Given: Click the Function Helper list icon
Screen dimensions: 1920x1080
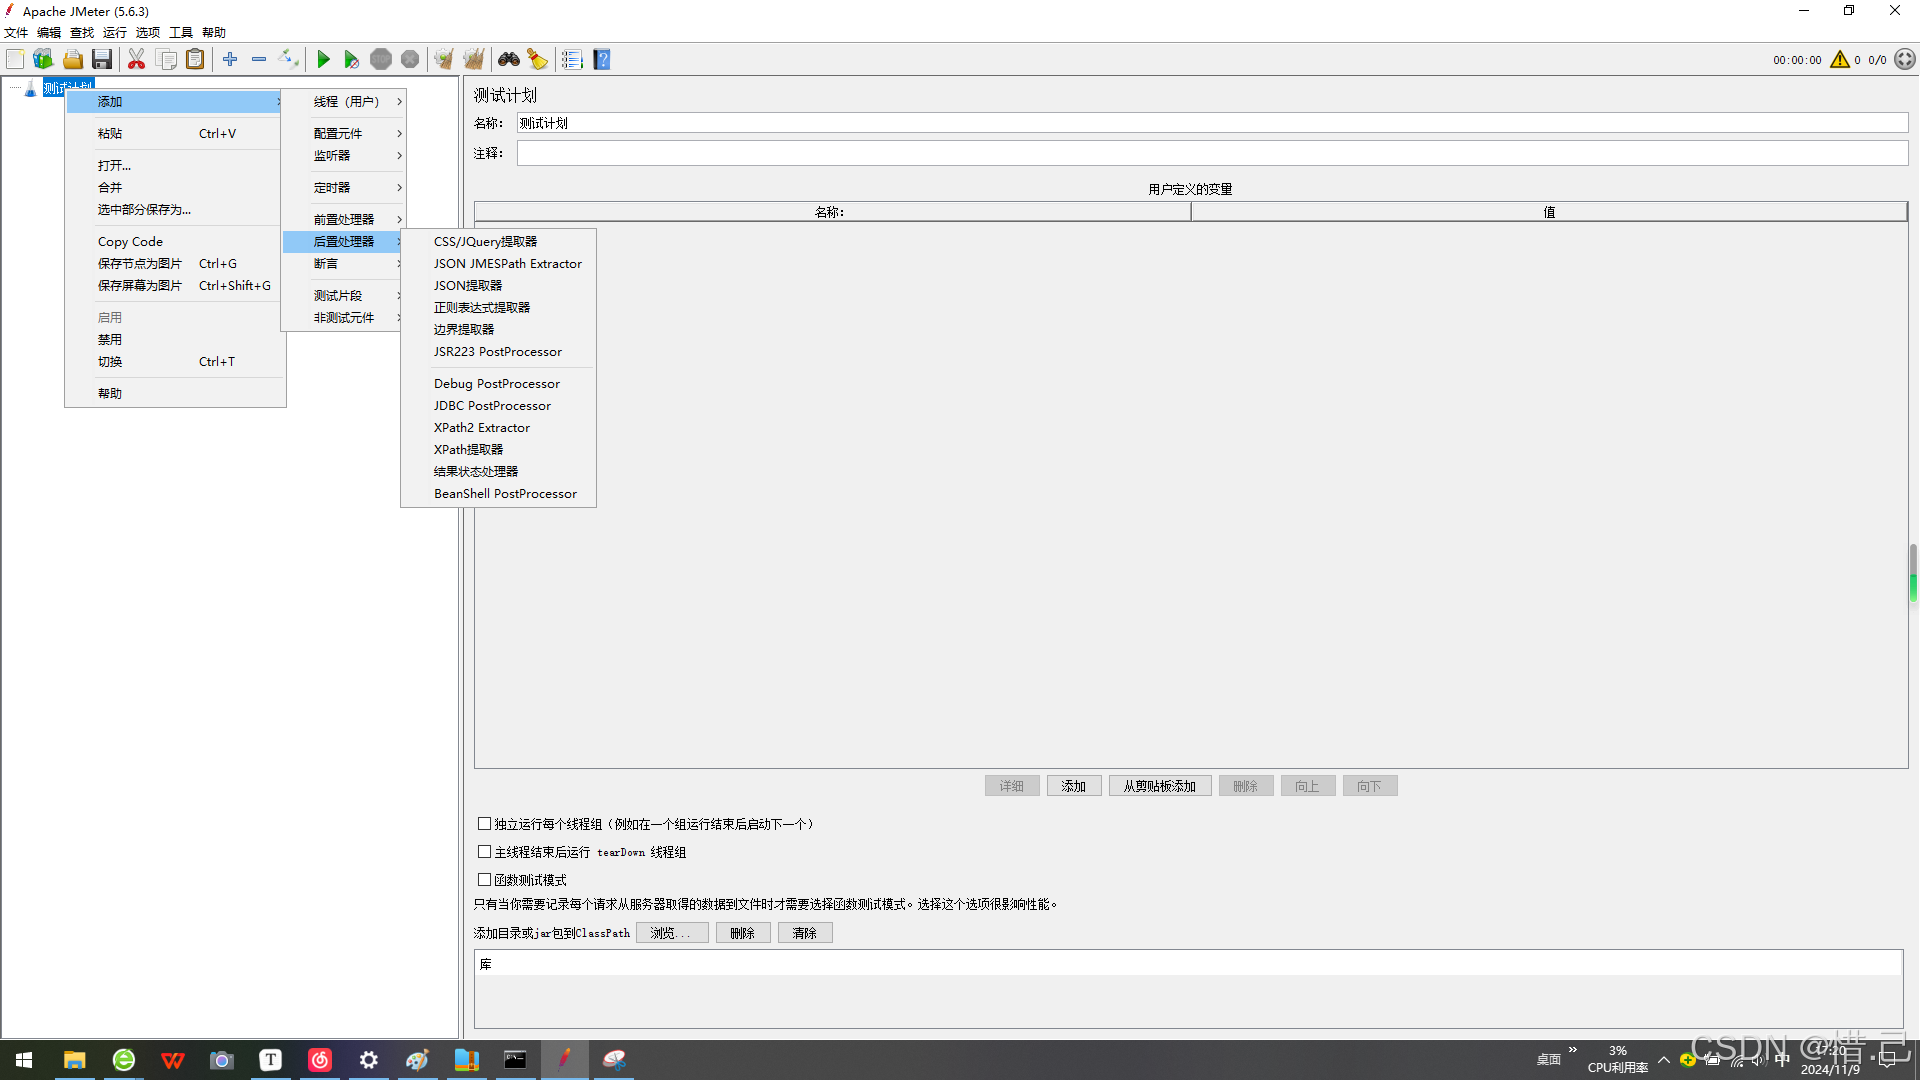Looking at the screenshot, I should click(572, 60).
